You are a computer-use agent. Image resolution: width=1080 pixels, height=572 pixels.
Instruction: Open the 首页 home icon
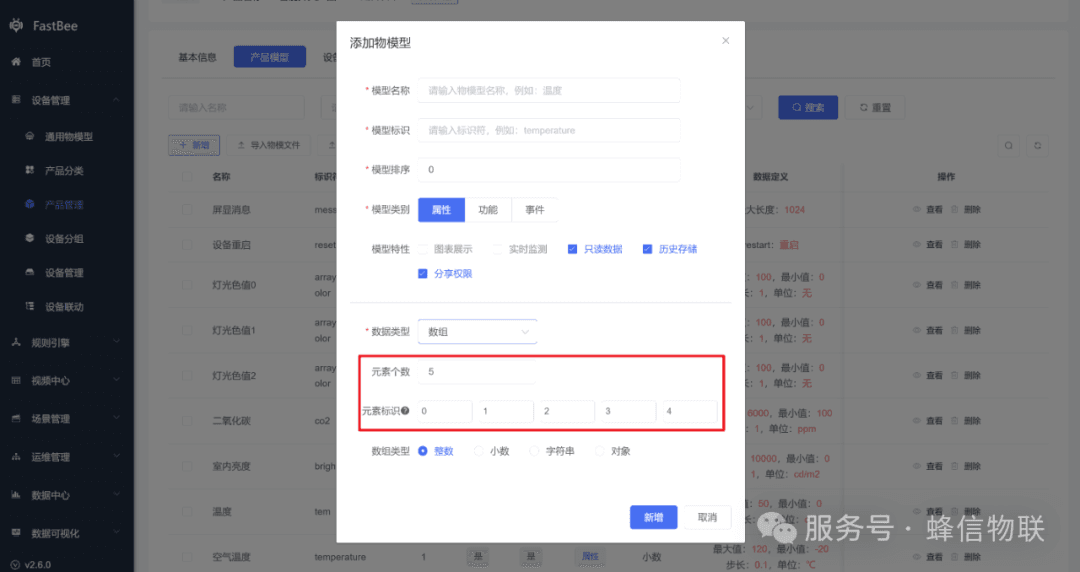click(16, 62)
